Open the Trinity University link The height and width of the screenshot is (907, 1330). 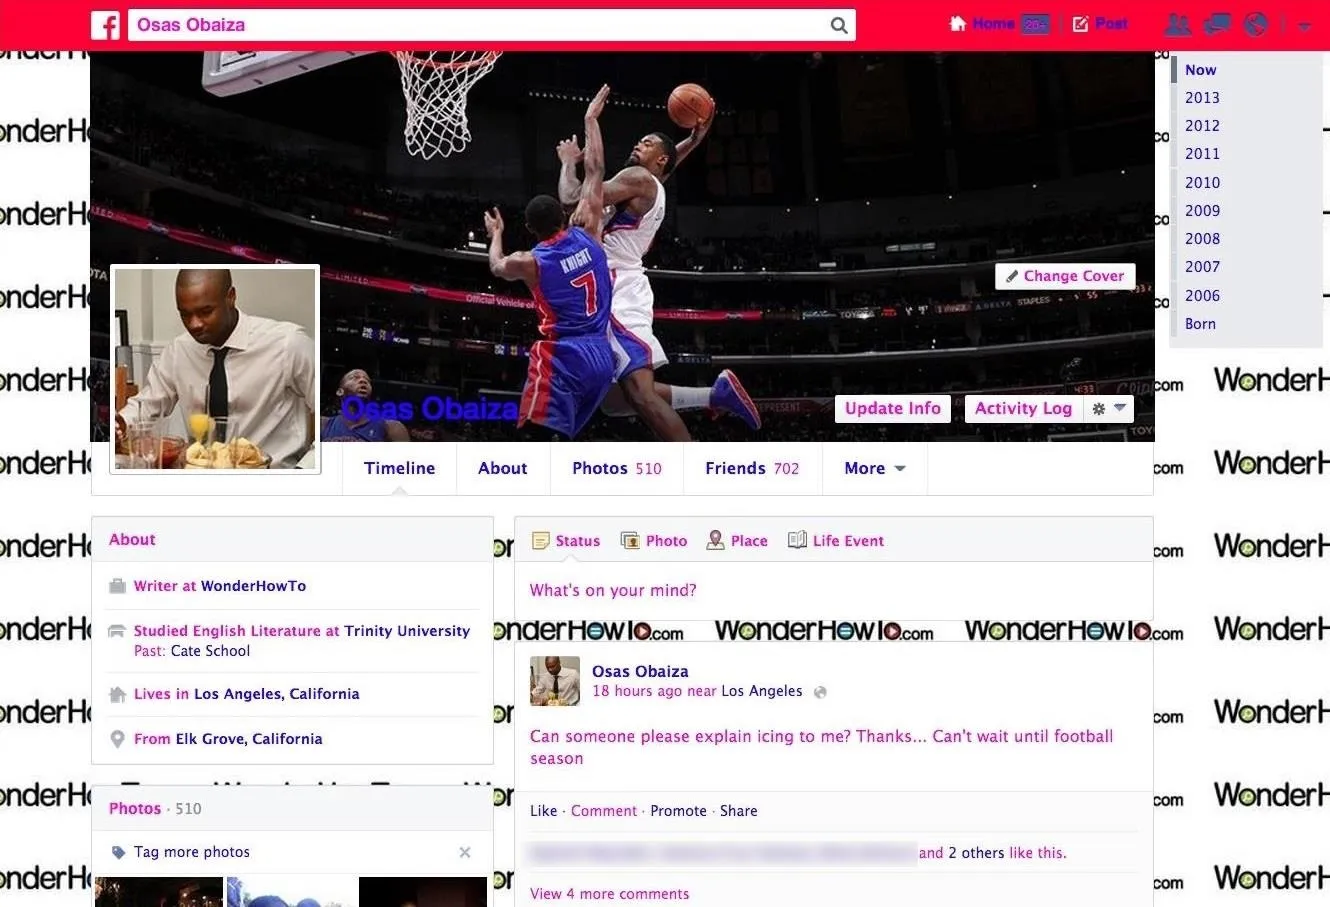[x=407, y=631]
